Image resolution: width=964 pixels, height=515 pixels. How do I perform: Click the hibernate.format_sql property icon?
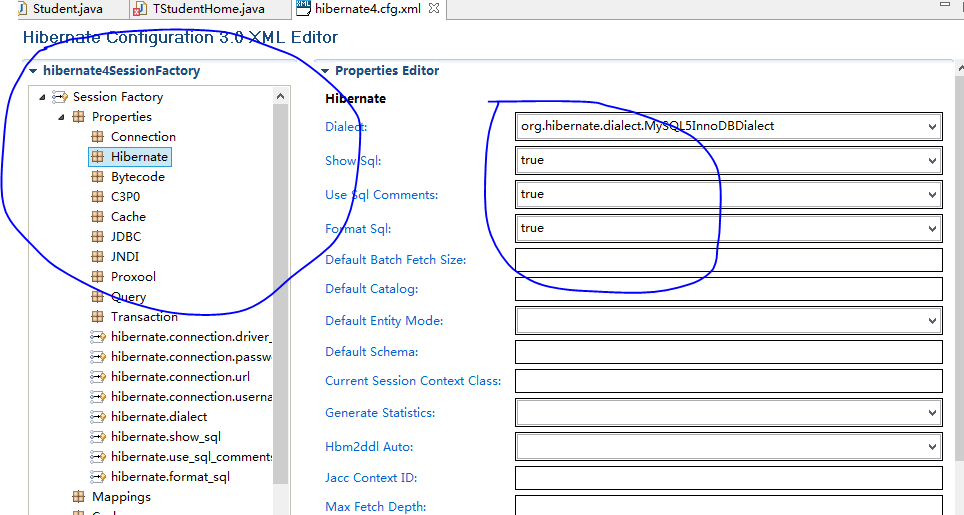coord(98,477)
